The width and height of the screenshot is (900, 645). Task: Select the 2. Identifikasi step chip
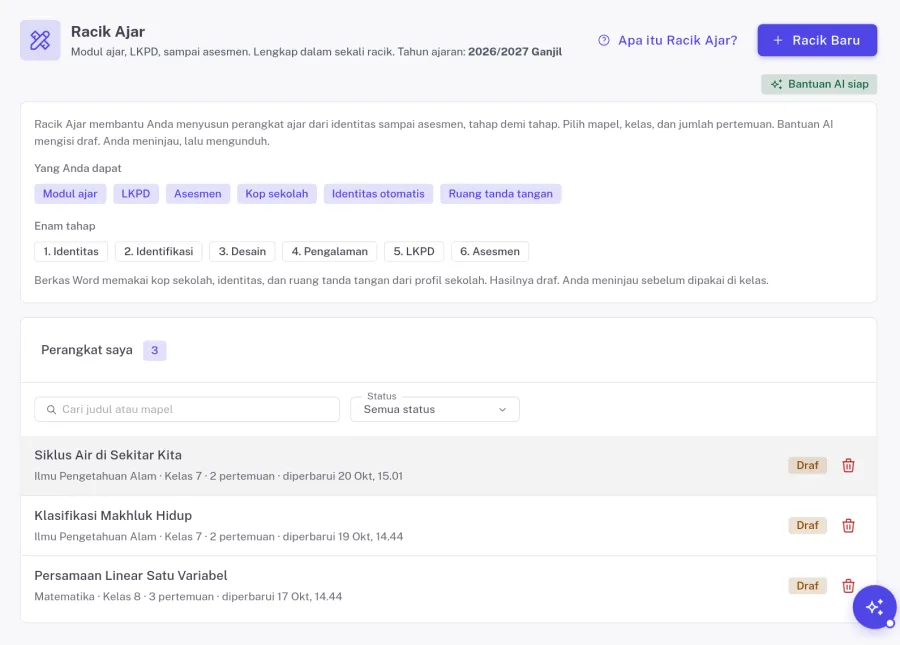(158, 251)
